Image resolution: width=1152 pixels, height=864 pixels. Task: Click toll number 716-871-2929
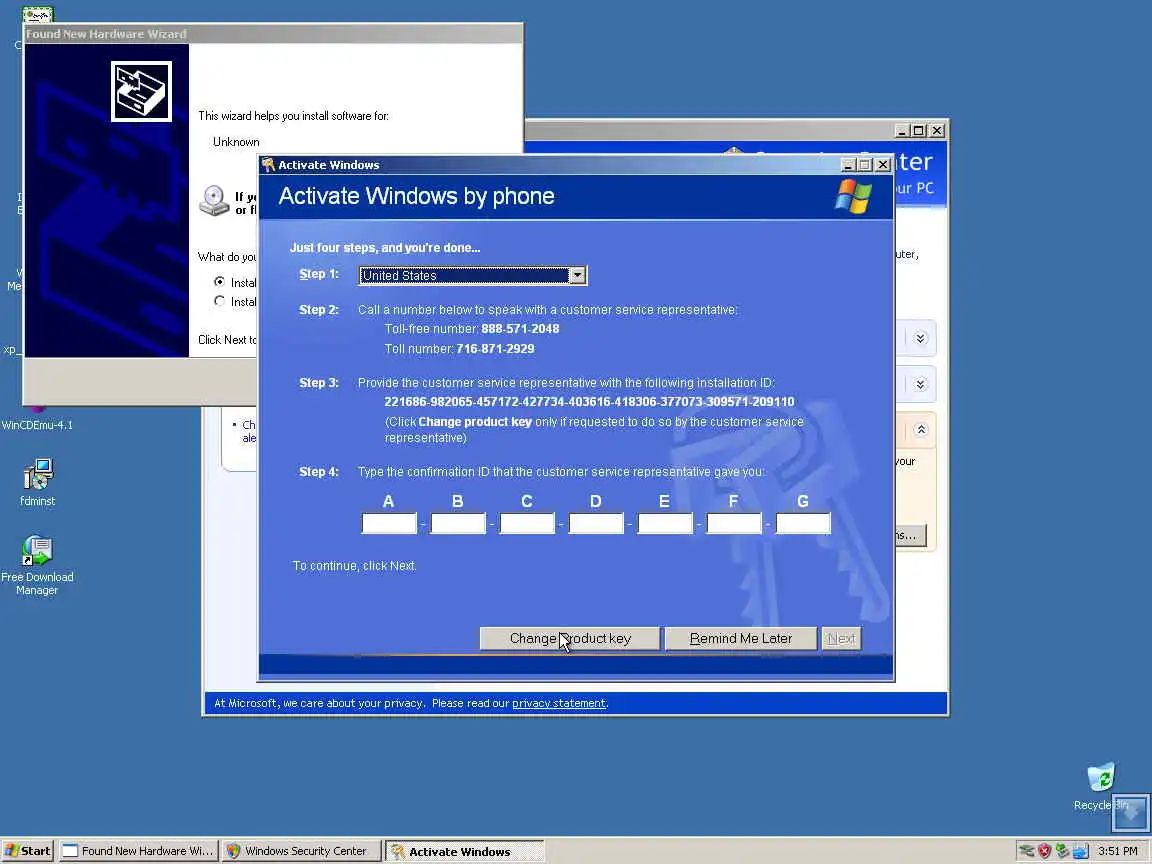point(495,348)
